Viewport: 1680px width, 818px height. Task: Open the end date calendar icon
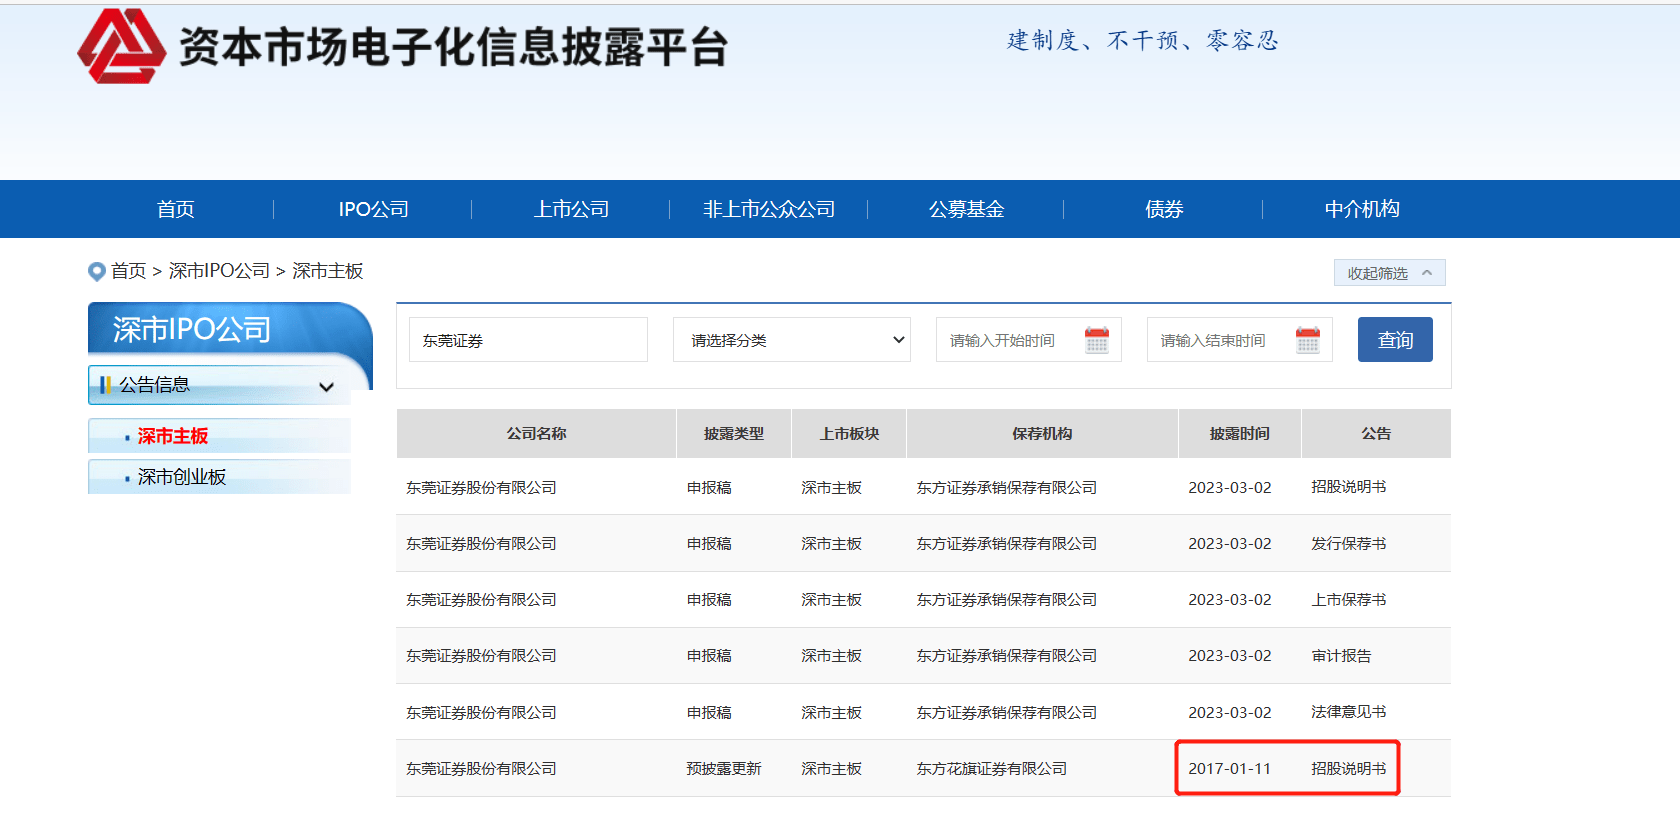click(x=1308, y=340)
